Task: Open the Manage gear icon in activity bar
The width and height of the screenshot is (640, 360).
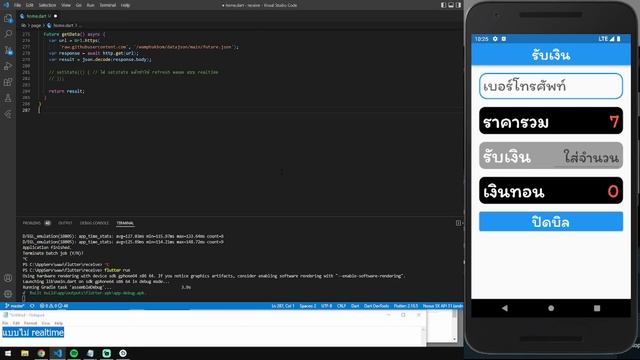Action: tap(8, 294)
